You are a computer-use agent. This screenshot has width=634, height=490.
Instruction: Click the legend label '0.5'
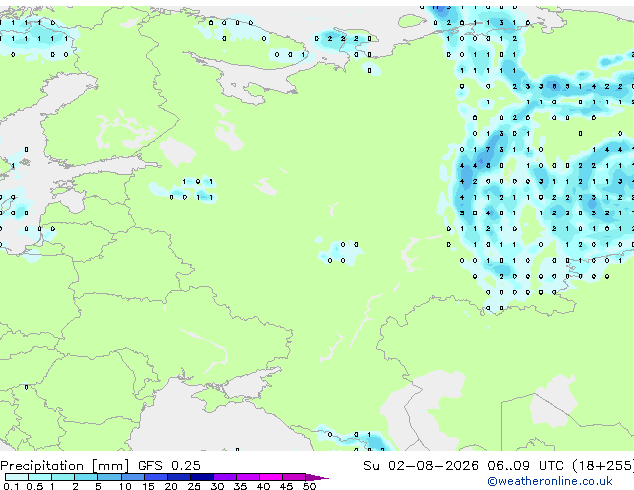tap(35, 486)
